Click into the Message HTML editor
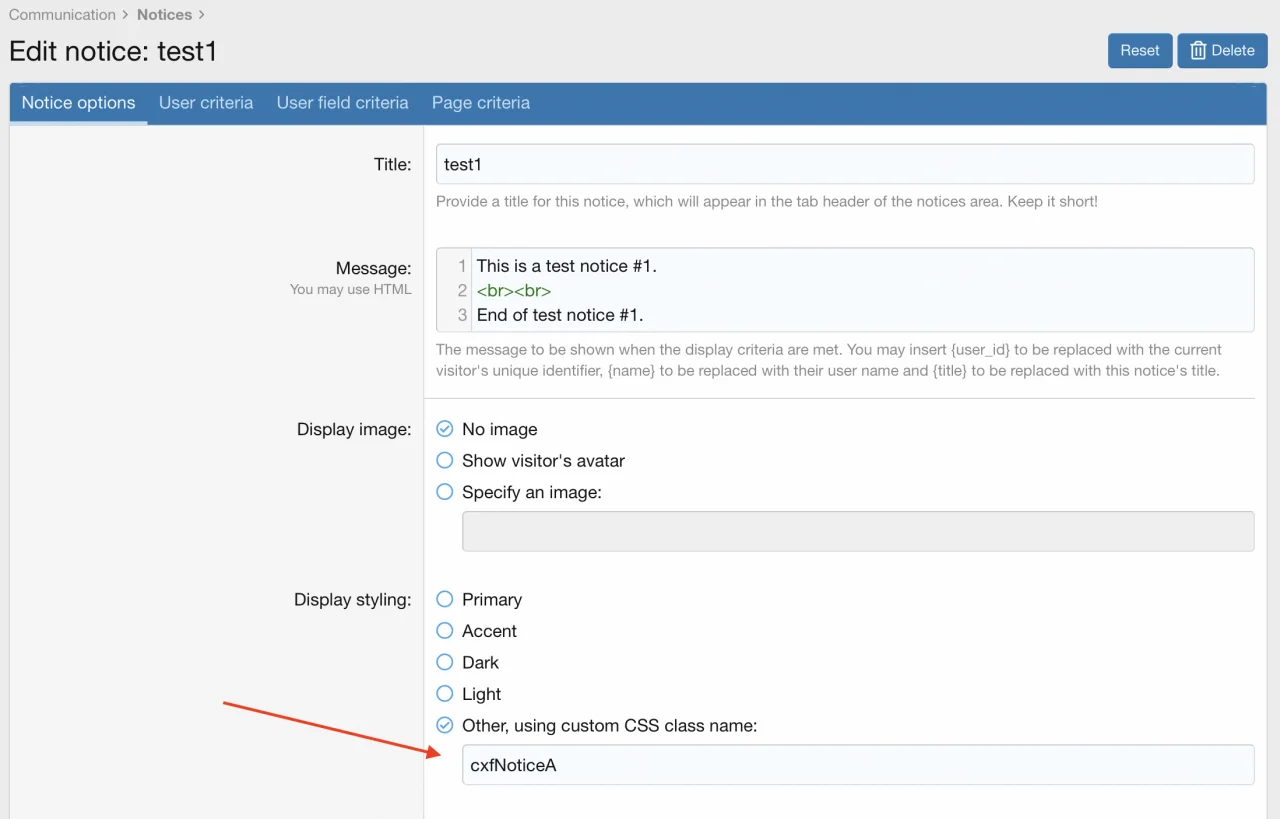The height and width of the screenshot is (819, 1280). 860,290
